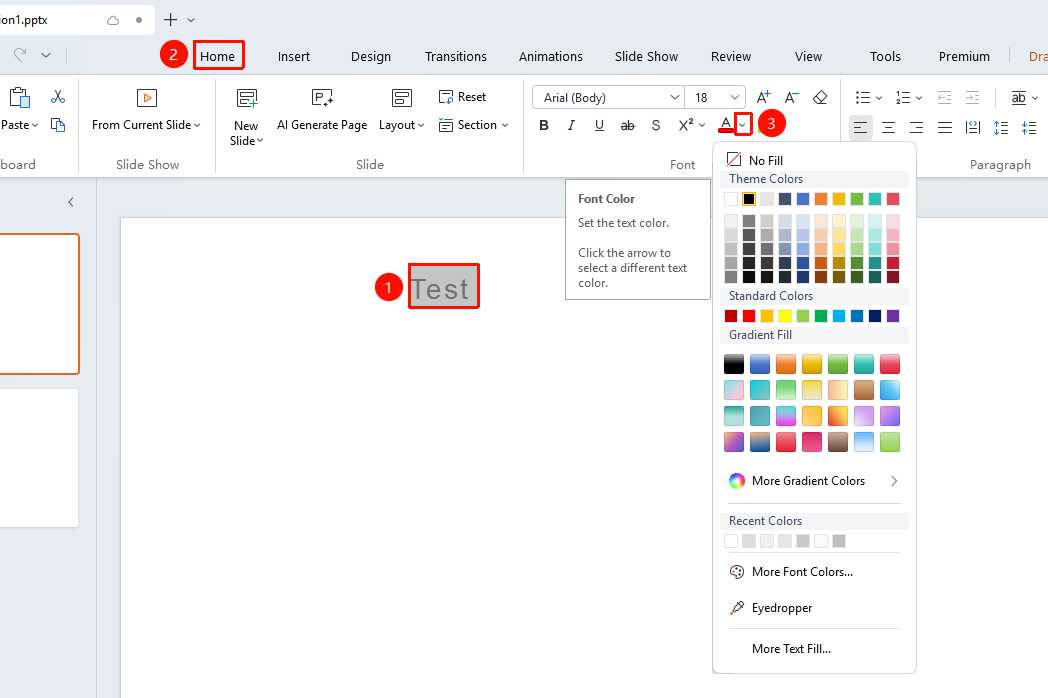
Task: Toggle Underline formatting
Action: click(x=599, y=125)
